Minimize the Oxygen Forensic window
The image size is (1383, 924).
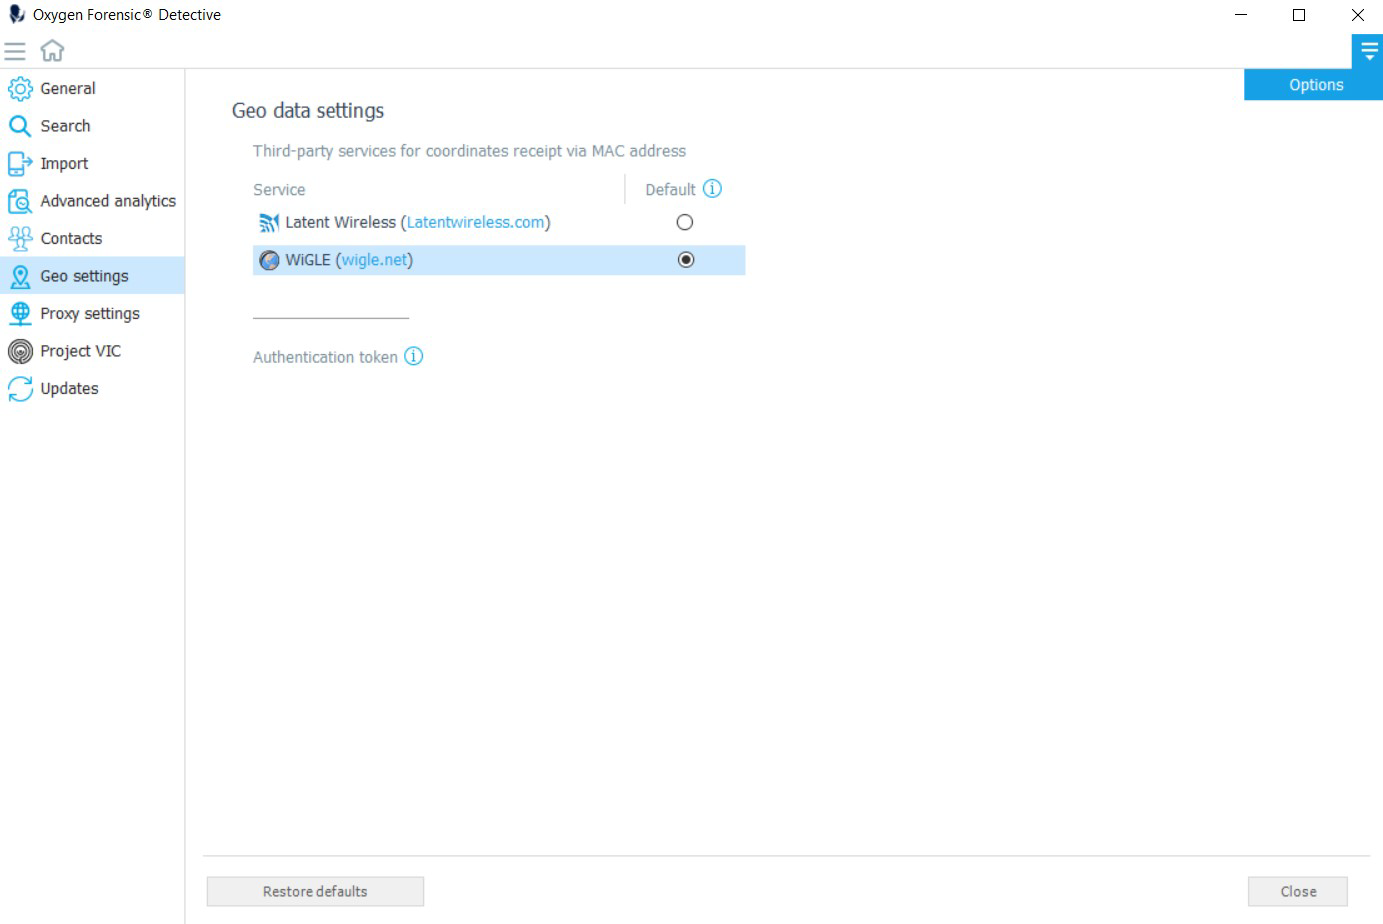(1241, 15)
